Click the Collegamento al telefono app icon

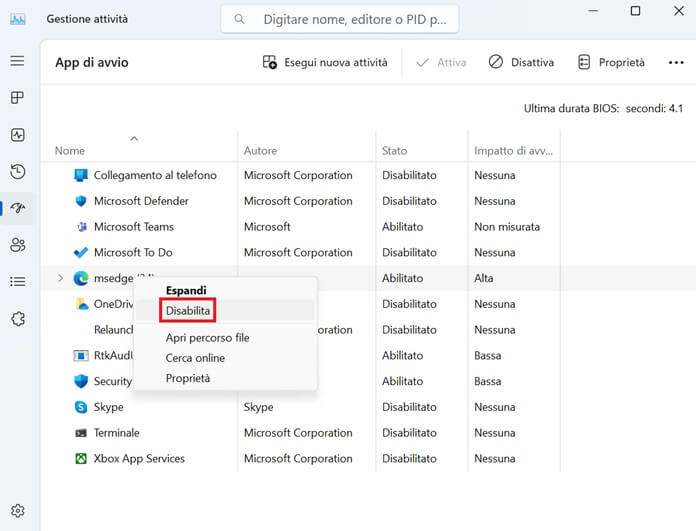tap(81, 175)
